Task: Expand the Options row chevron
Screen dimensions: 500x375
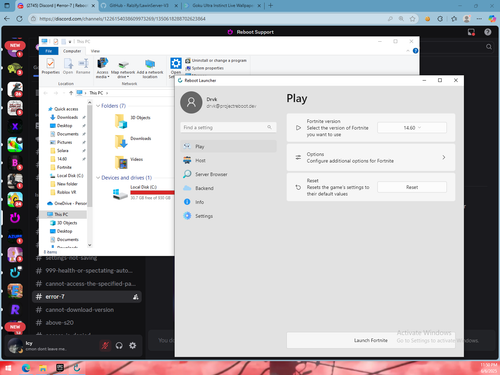Action: 444,157
